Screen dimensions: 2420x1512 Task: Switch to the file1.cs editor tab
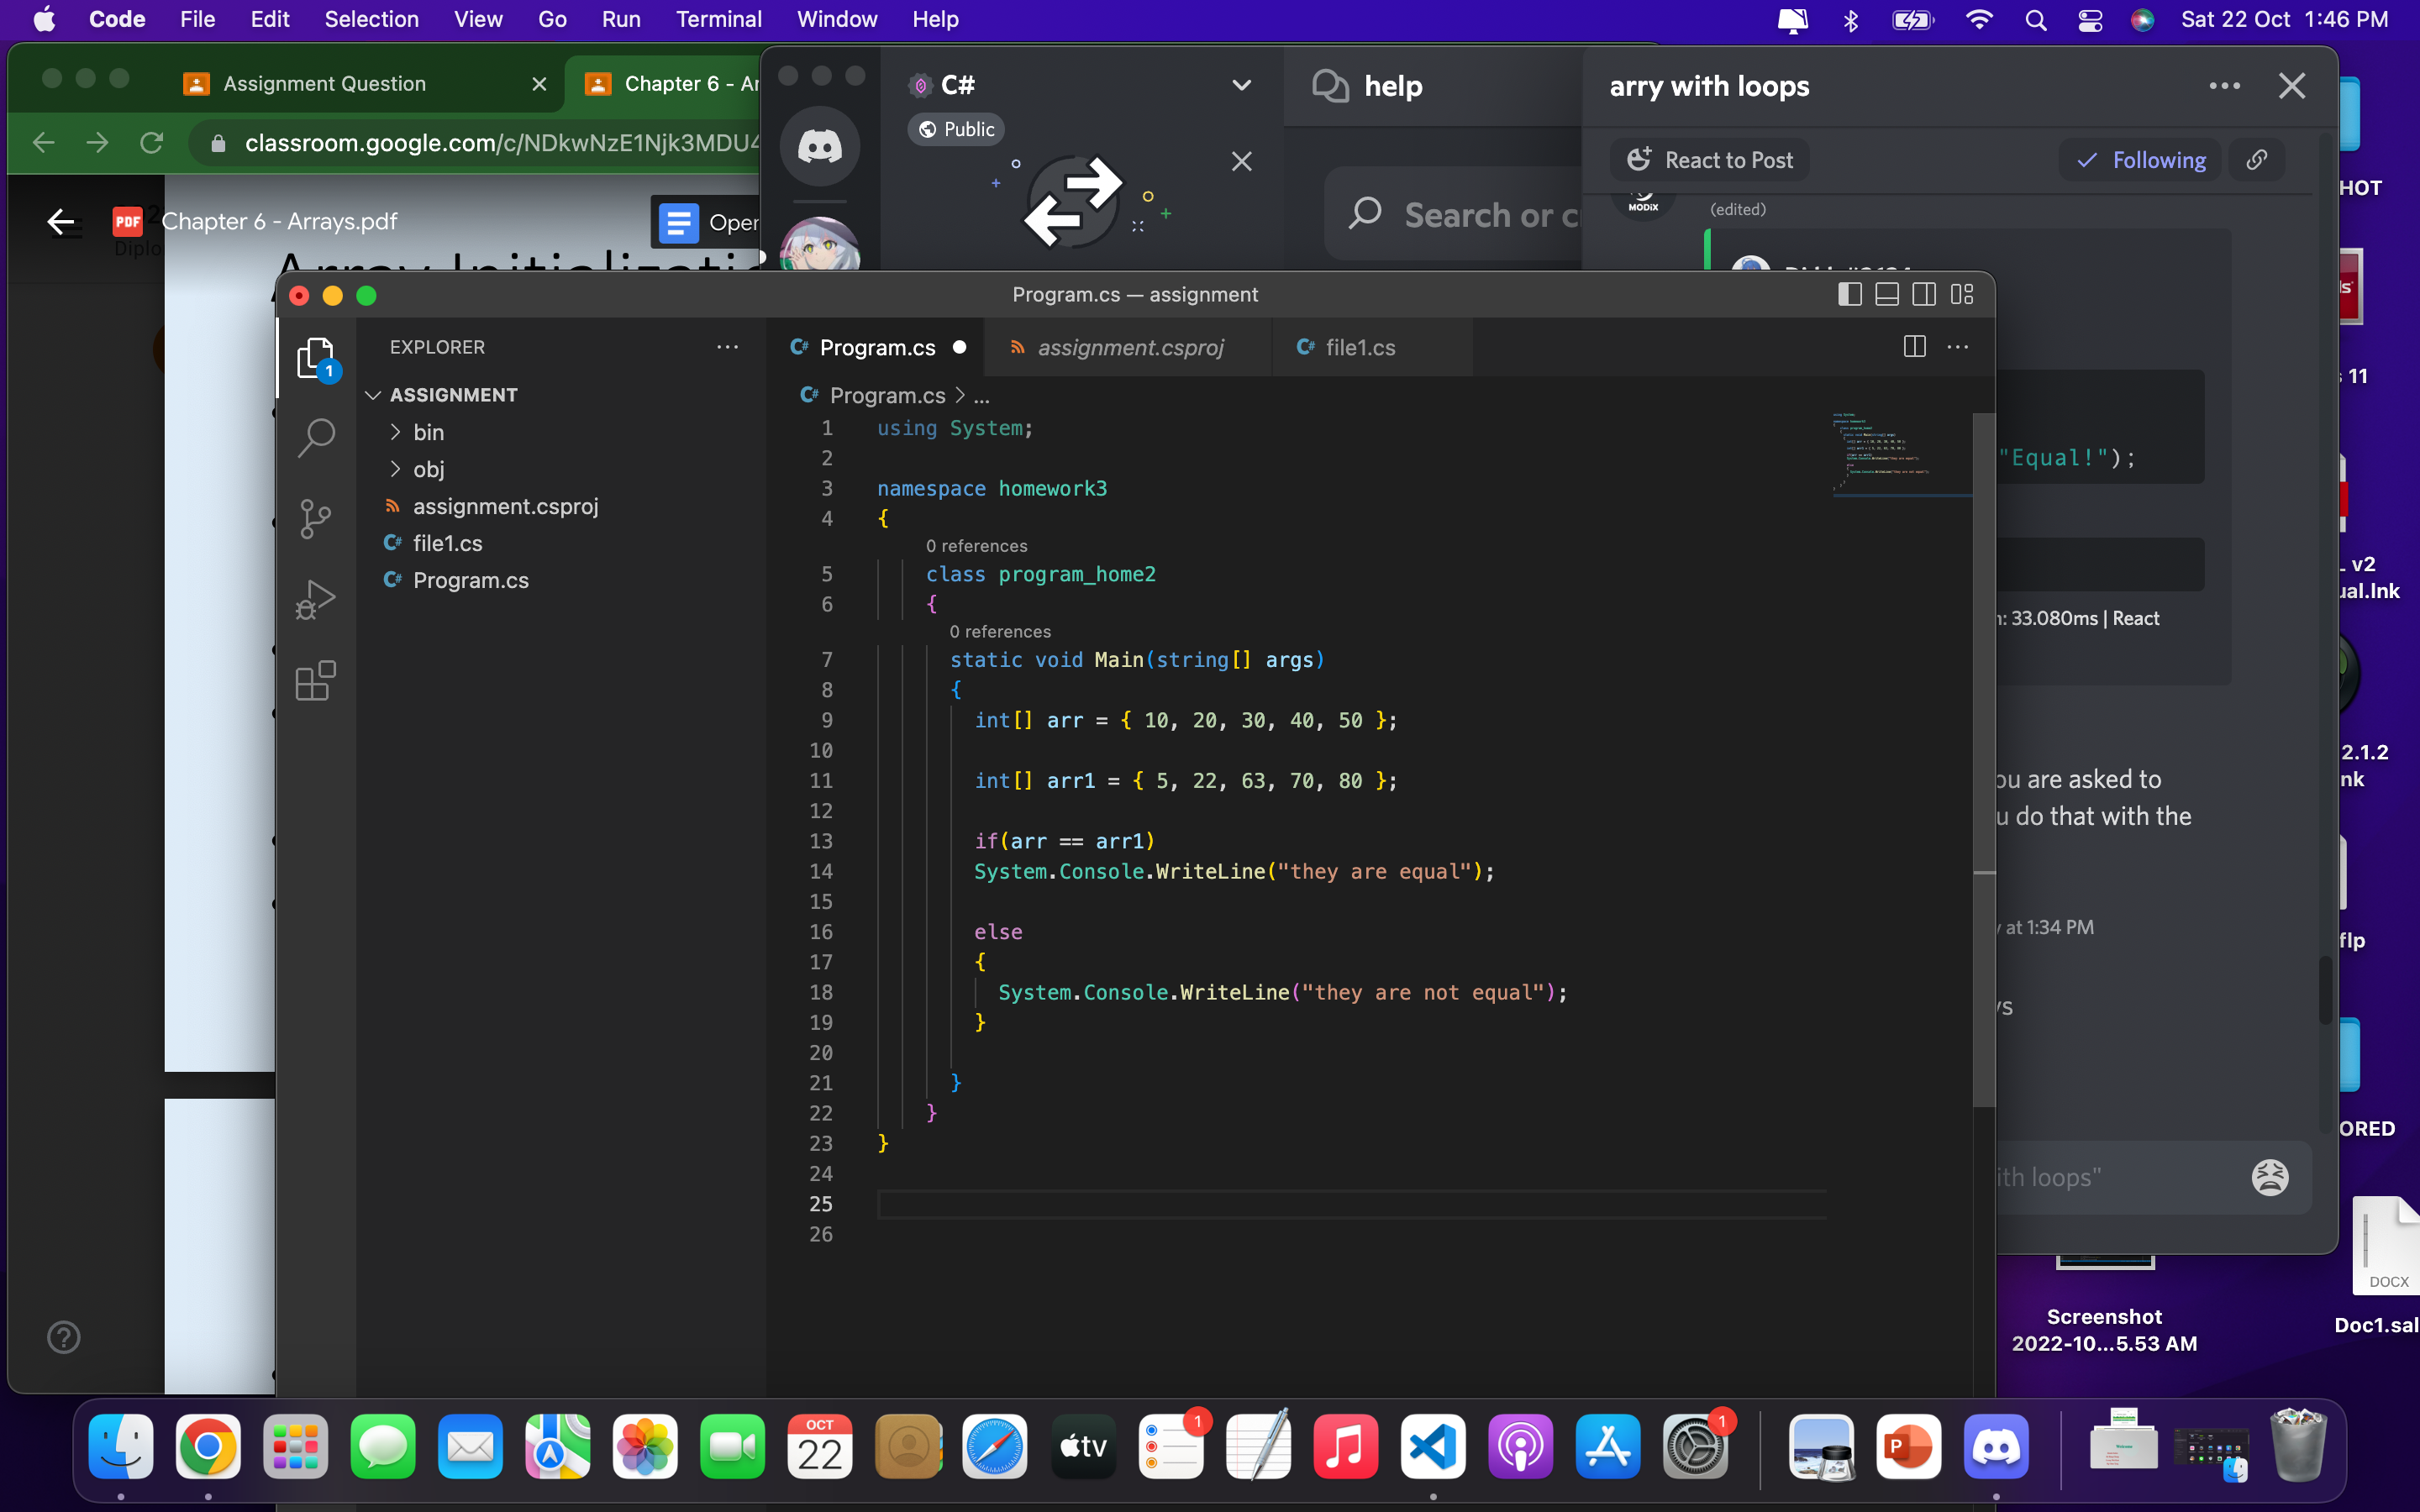1360,347
